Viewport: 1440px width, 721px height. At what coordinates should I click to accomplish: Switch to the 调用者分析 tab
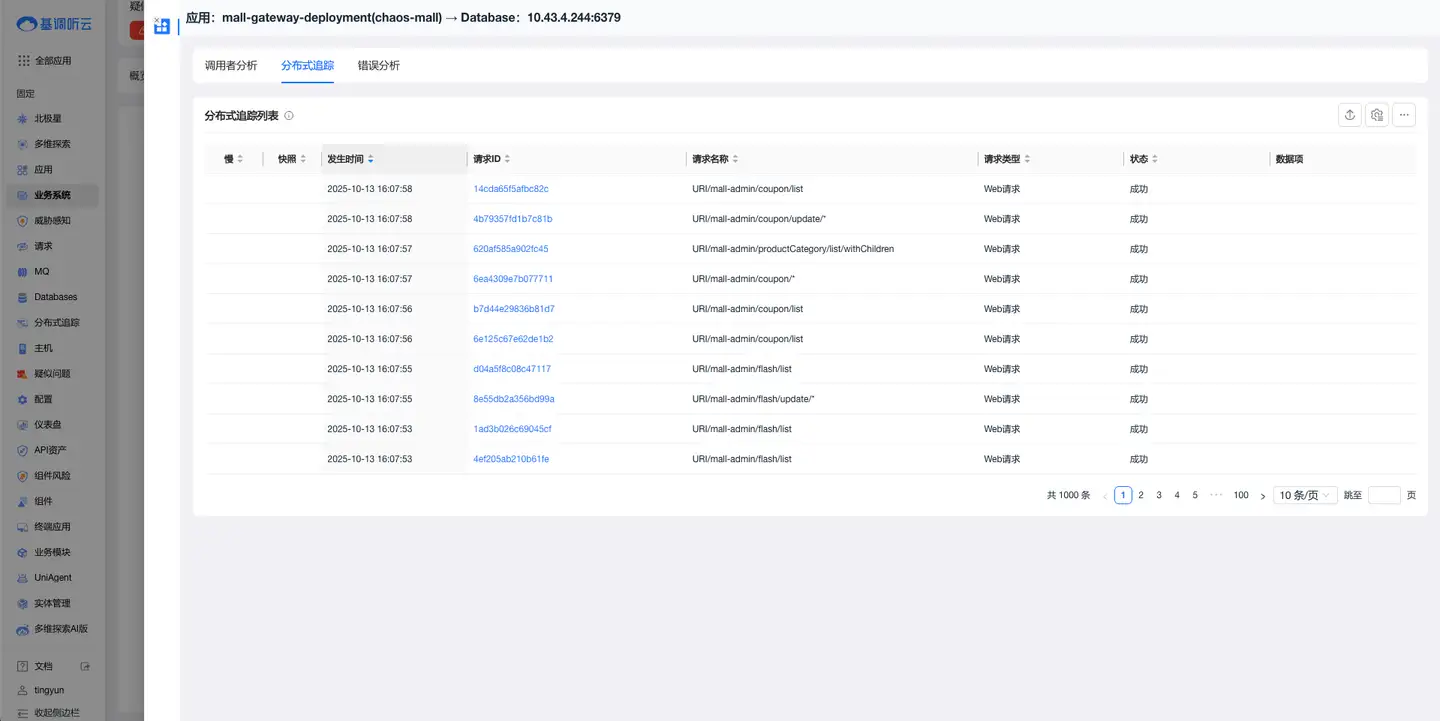pos(231,65)
